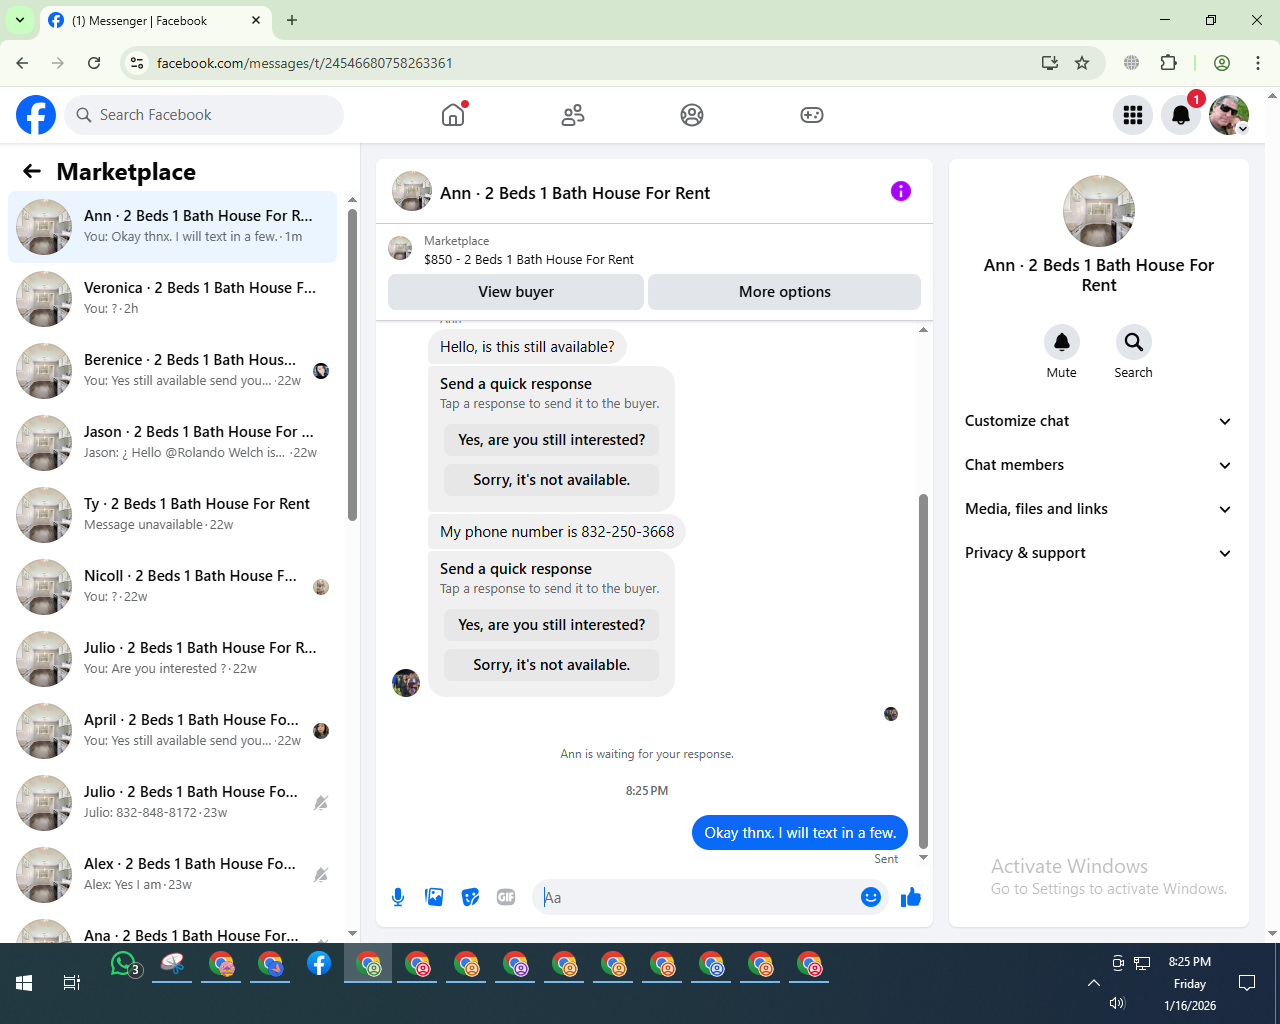Close the Messenger browser tab
Screen dimensions: 1280x1024
click(x=256, y=20)
